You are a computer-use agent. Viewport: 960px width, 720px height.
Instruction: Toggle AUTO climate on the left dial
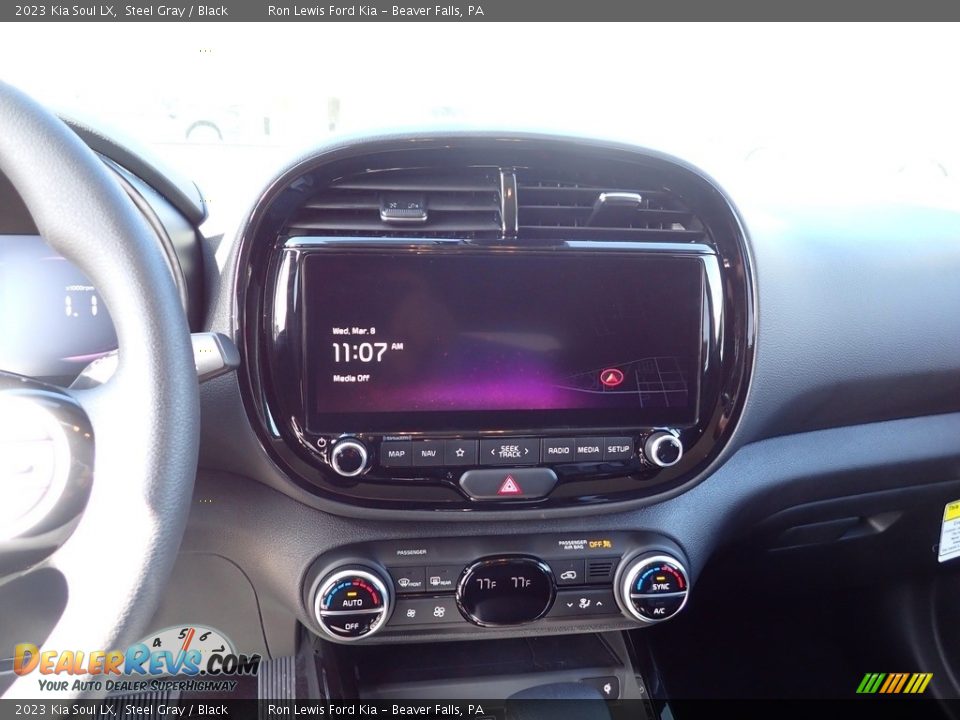[x=352, y=602]
